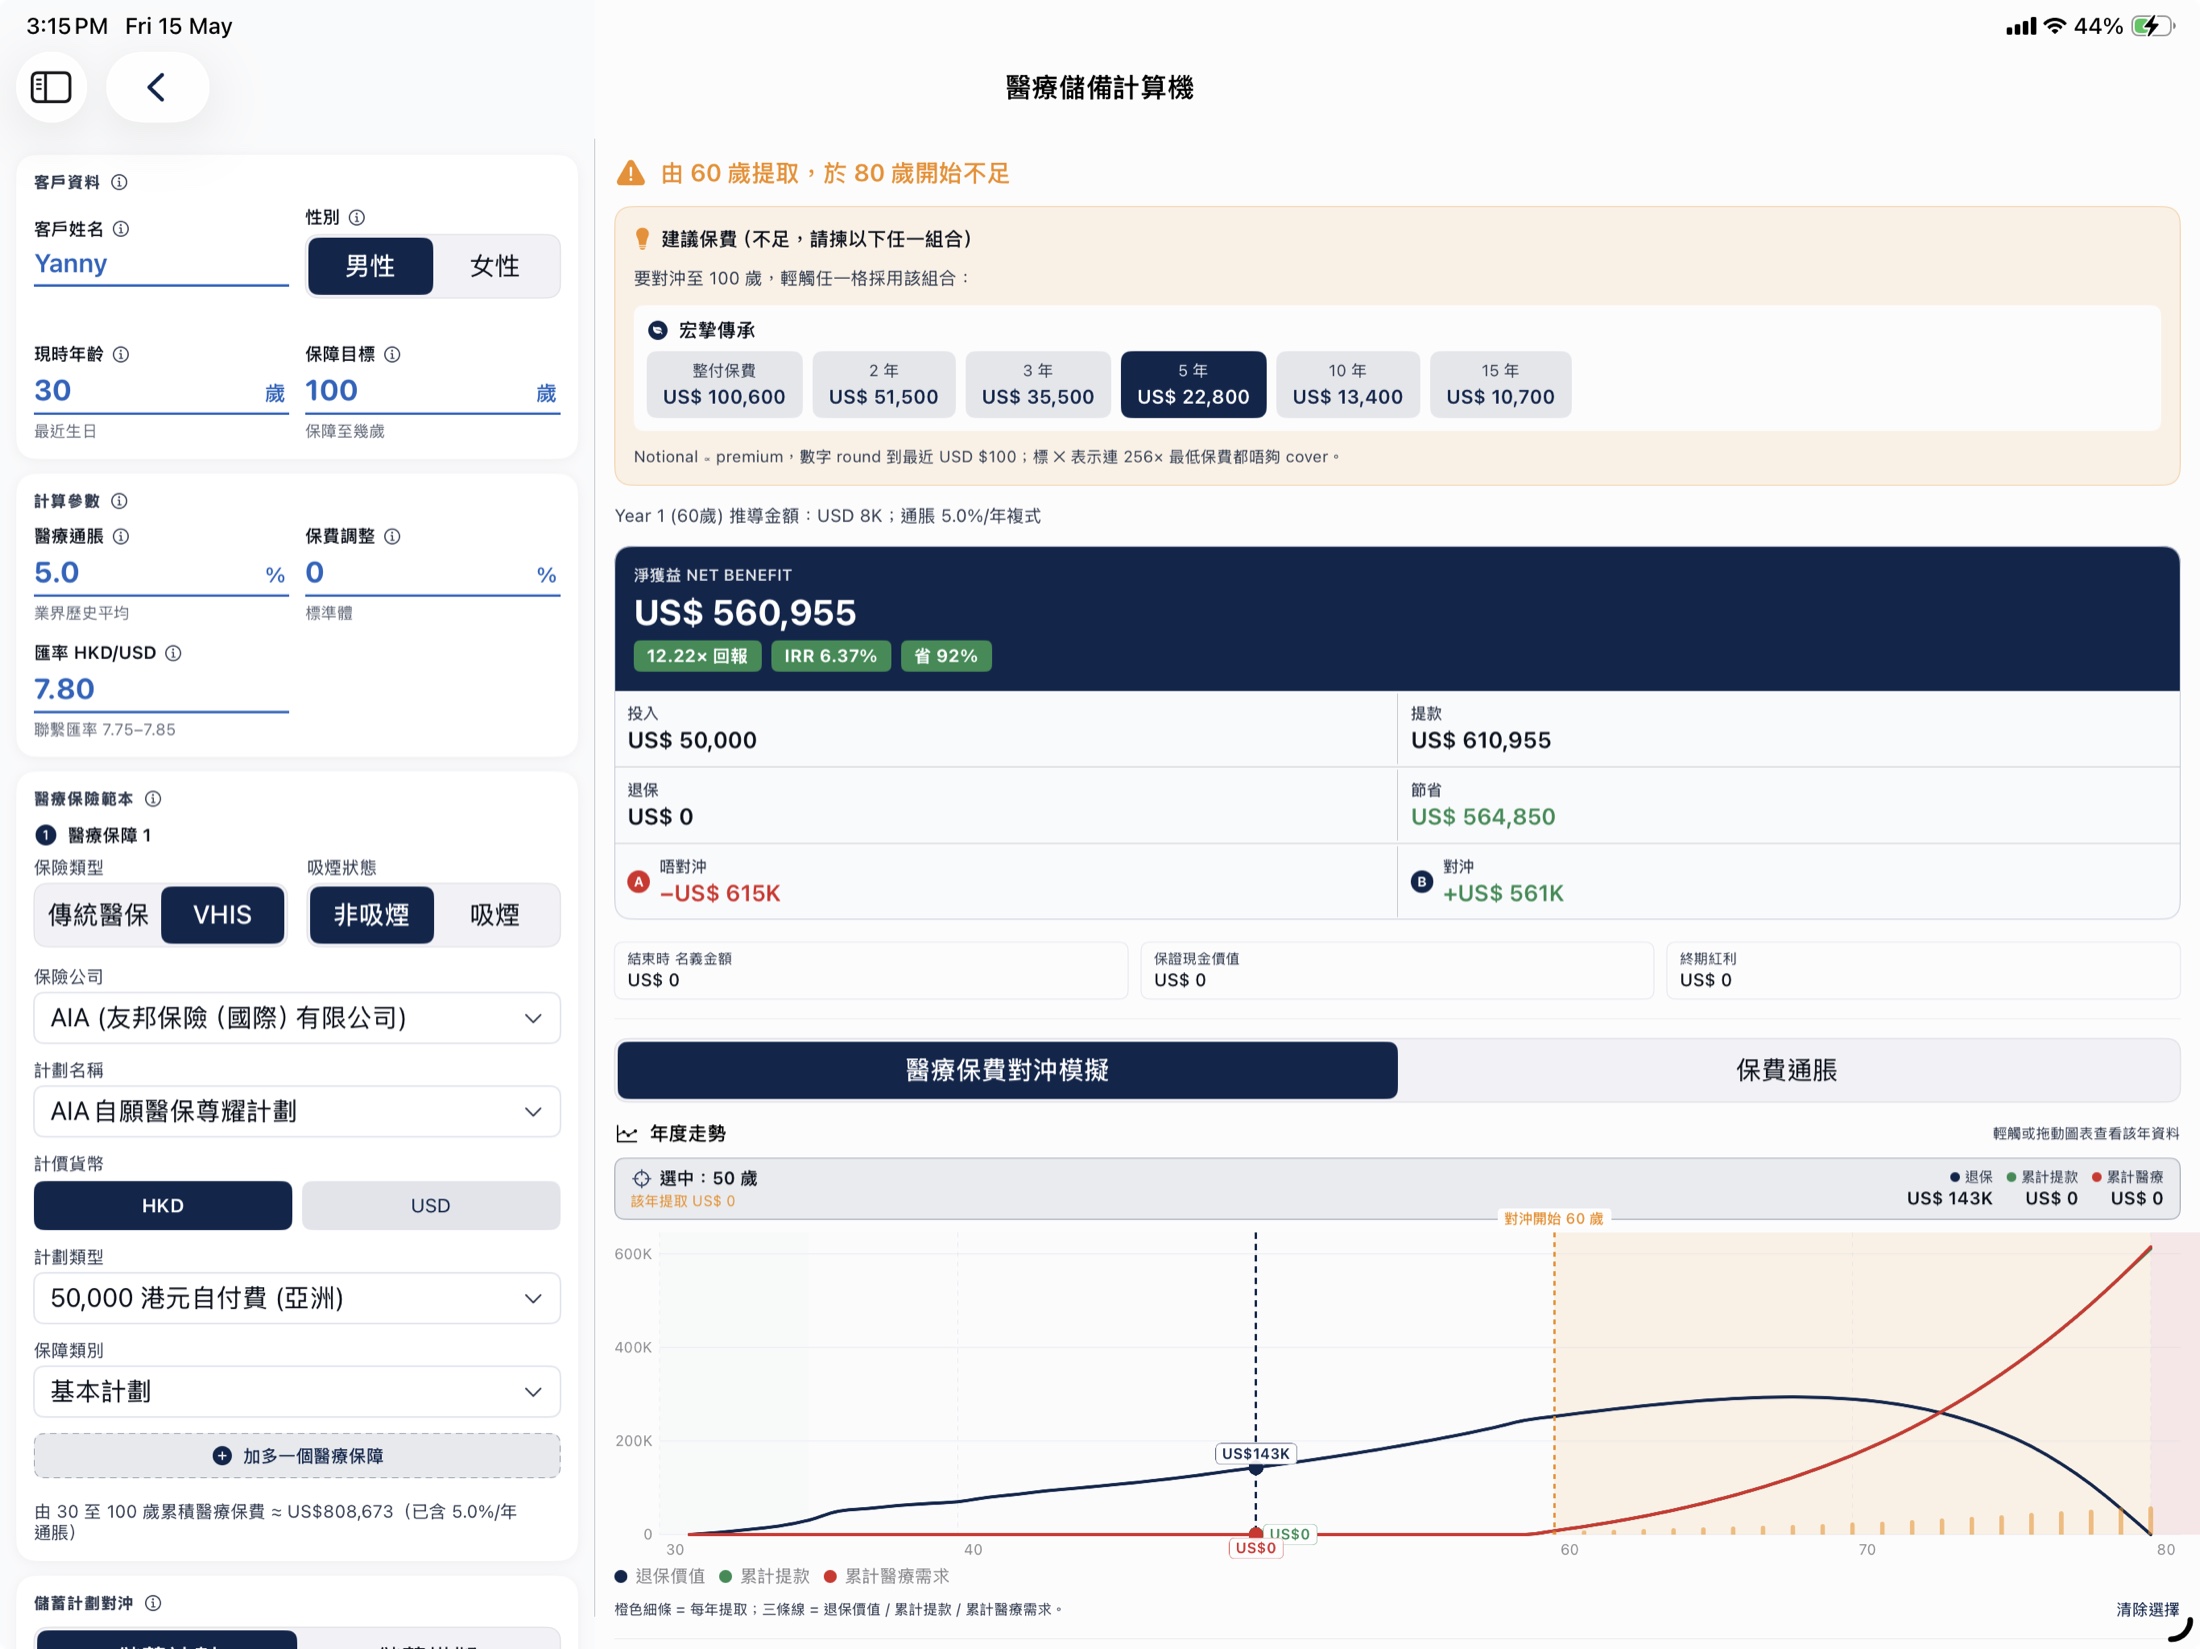Tap the IRR 6.37% badge
Image resolution: width=2200 pixels, height=1649 pixels.
click(x=830, y=656)
